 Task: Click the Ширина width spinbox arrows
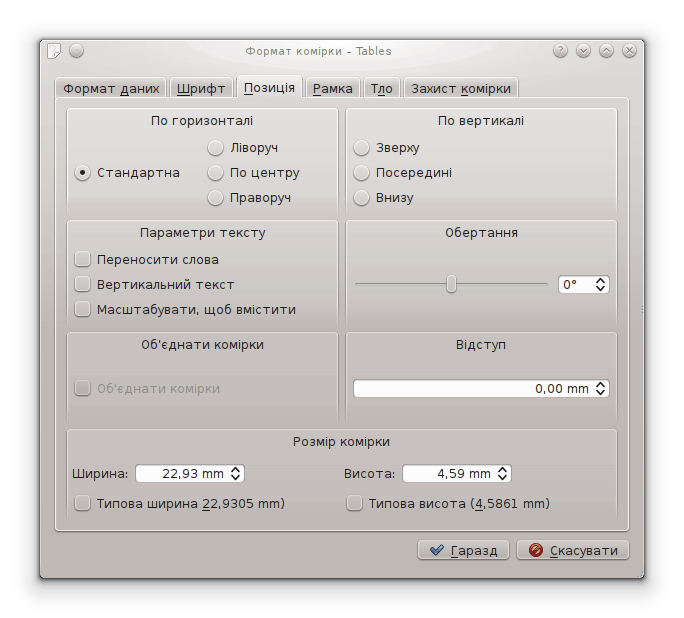(x=237, y=474)
